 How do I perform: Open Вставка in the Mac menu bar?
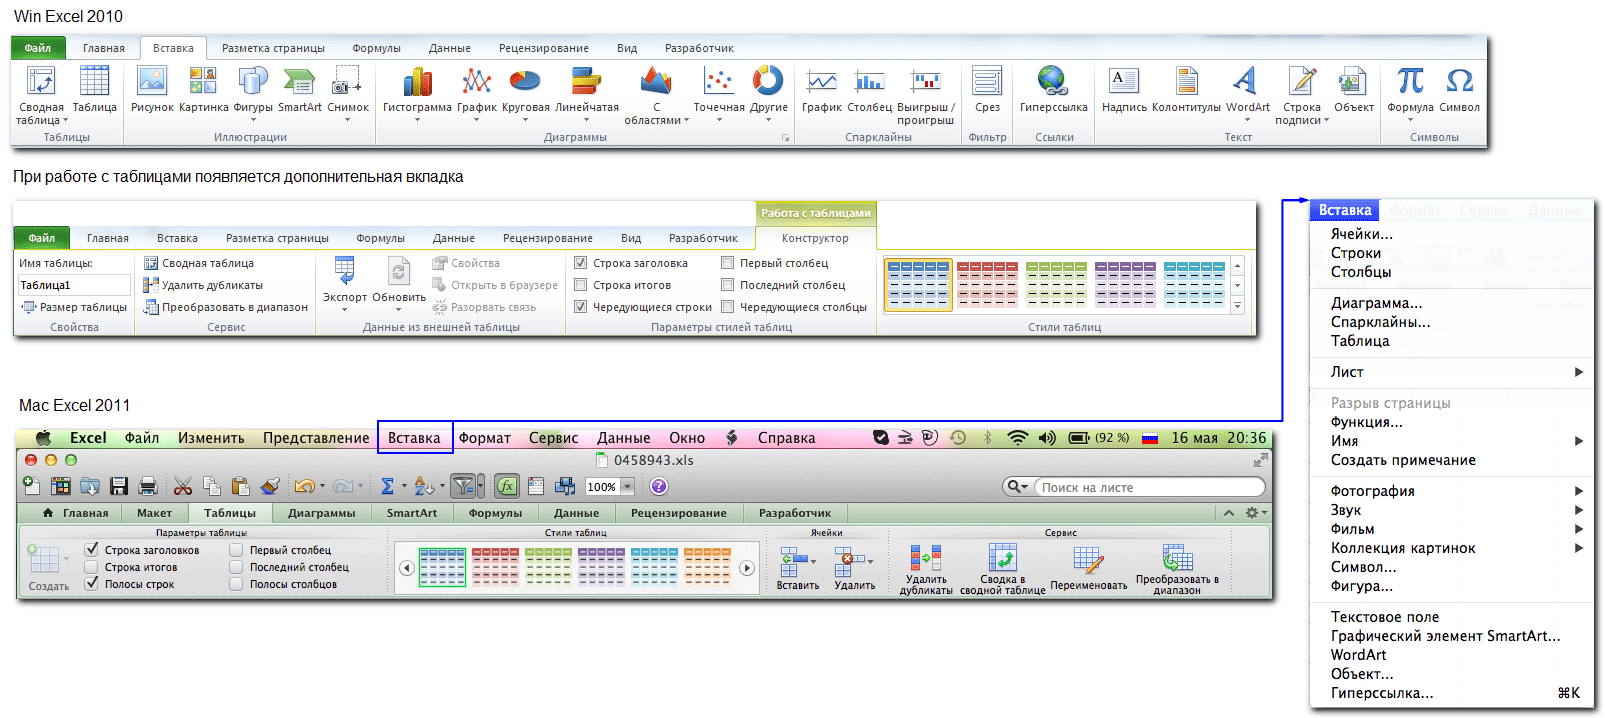click(414, 438)
